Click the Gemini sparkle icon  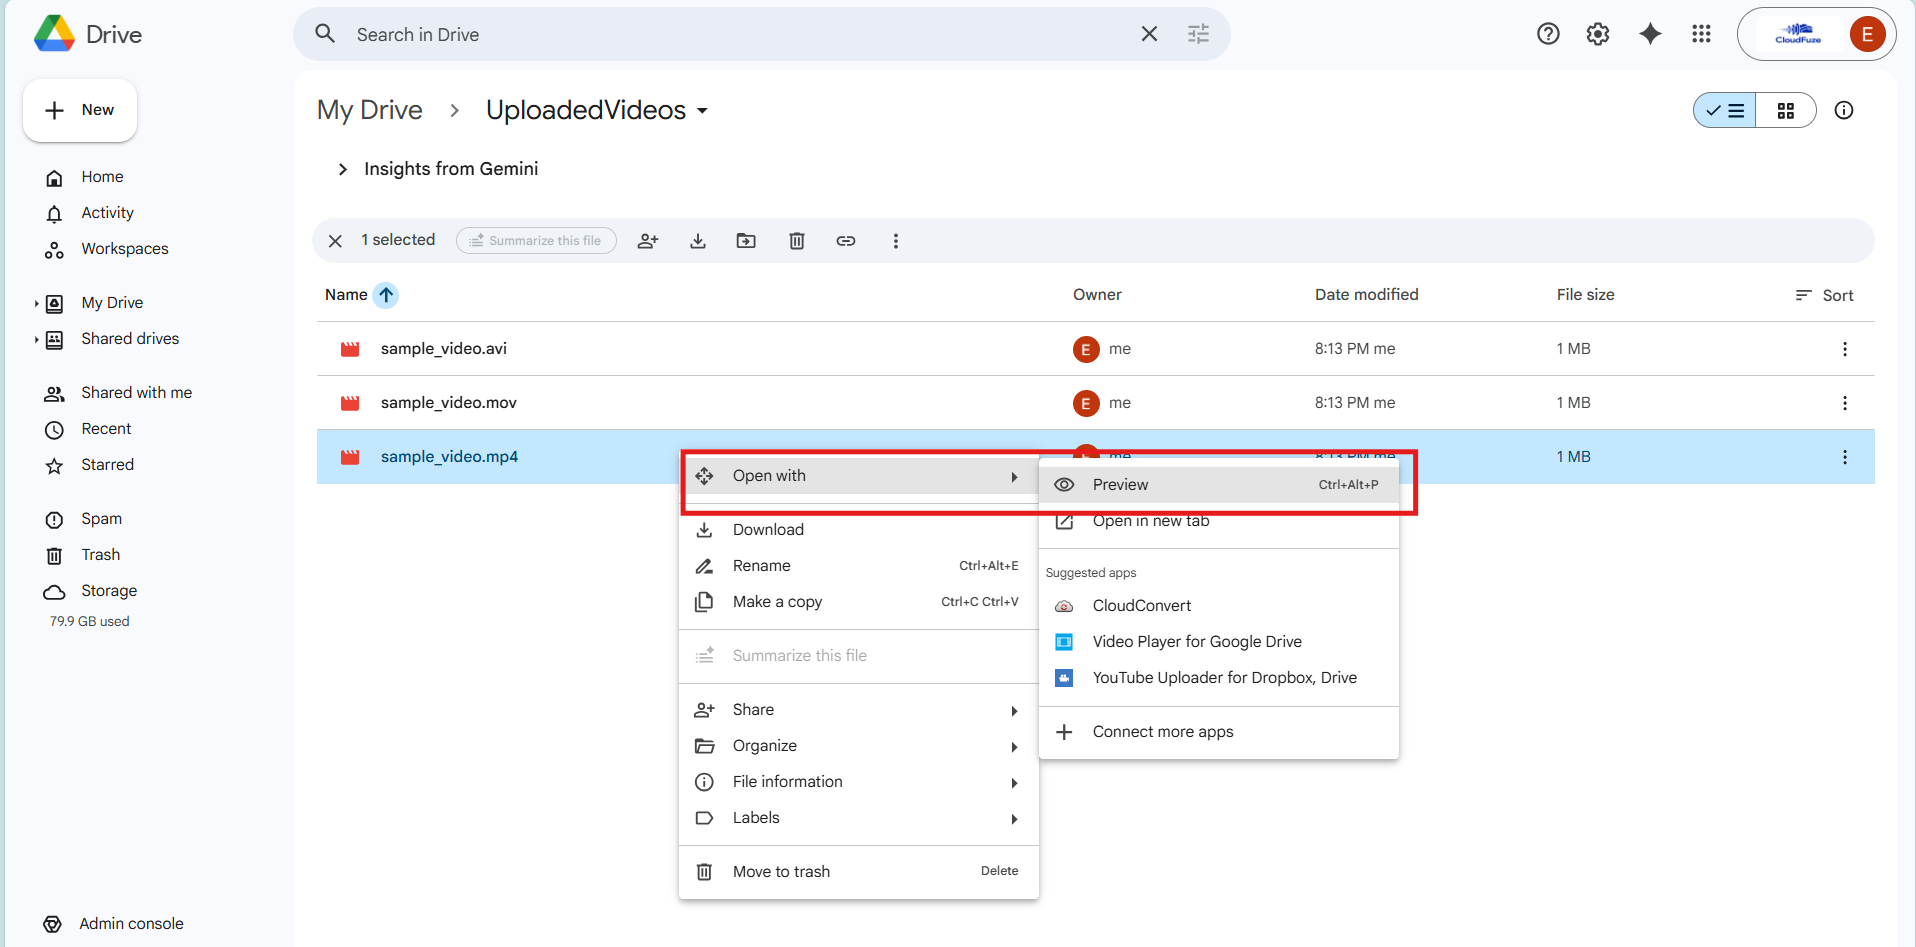click(1649, 33)
